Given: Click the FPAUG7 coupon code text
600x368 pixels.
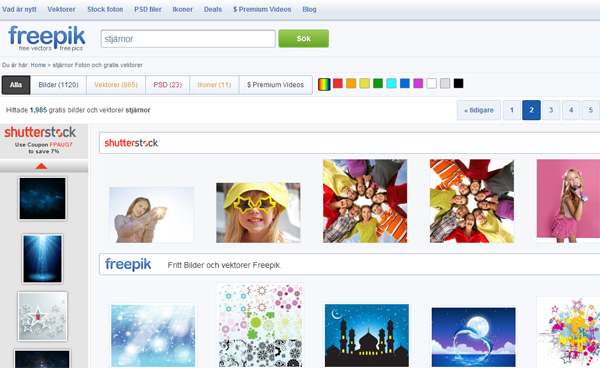Looking at the screenshot, I should click(61, 145).
